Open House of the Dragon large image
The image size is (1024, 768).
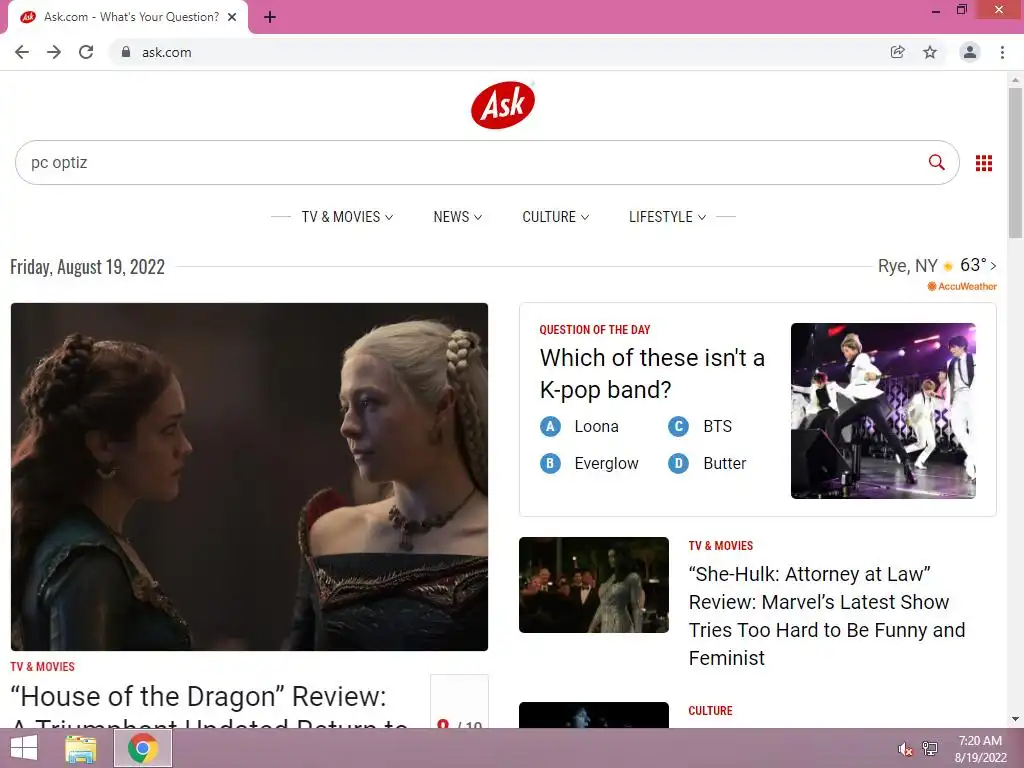tap(249, 477)
